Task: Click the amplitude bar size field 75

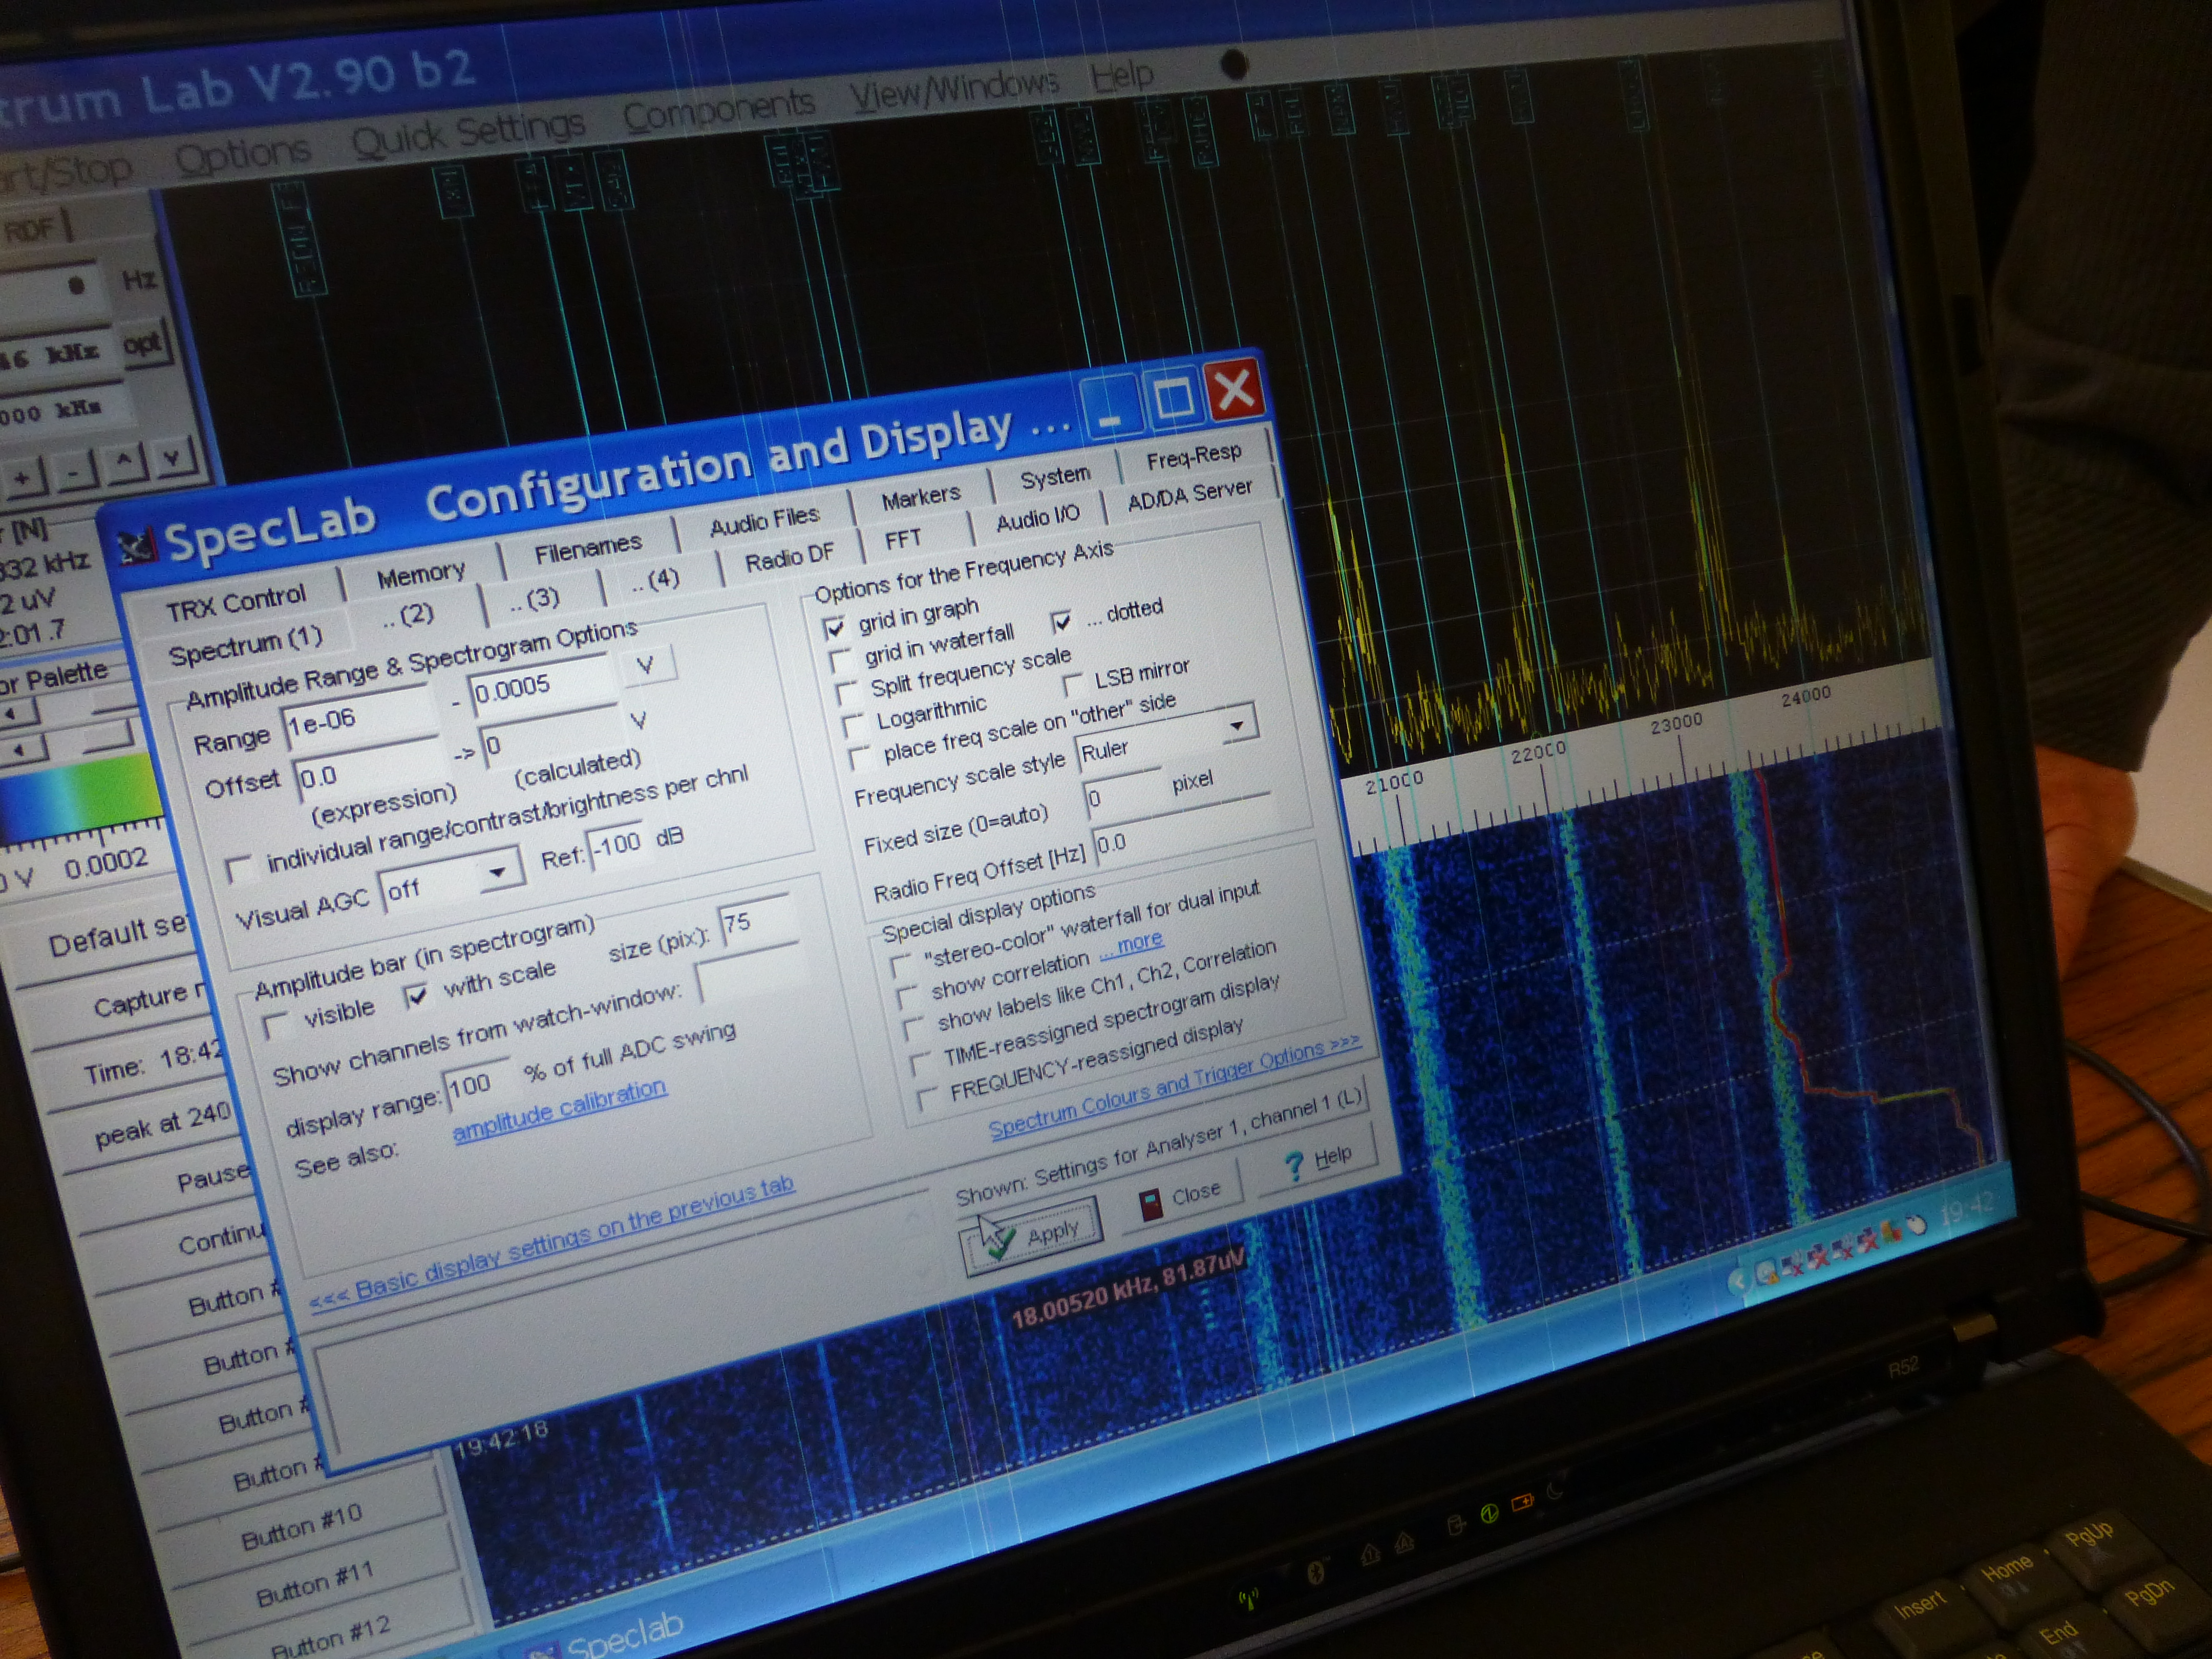Action: tap(758, 921)
